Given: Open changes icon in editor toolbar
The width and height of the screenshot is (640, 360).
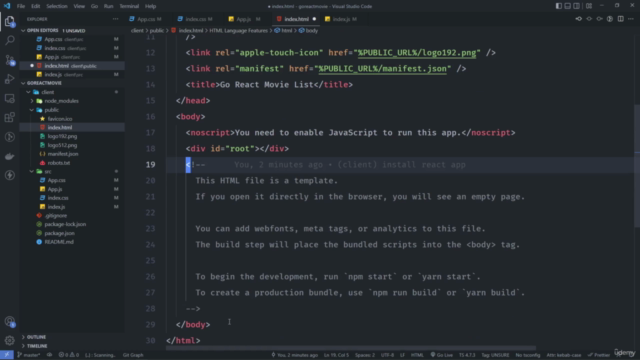Looking at the screenshot, I should point(579,19).
